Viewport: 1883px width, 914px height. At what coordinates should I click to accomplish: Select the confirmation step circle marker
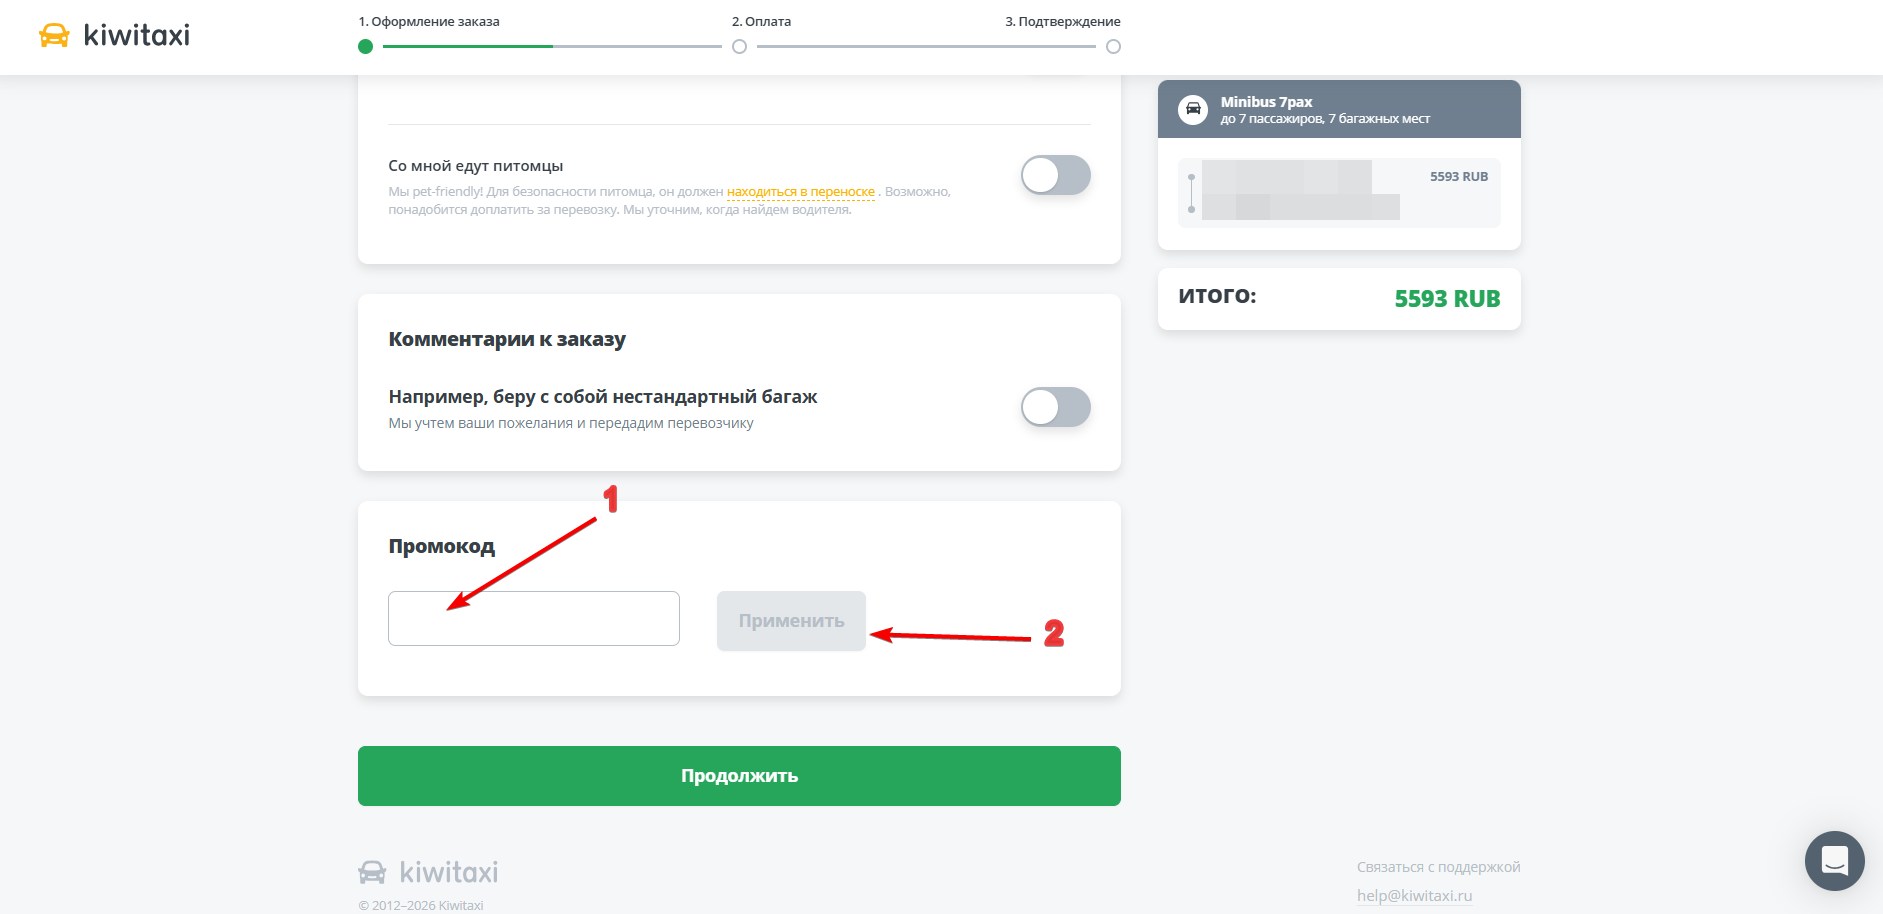1113,46
